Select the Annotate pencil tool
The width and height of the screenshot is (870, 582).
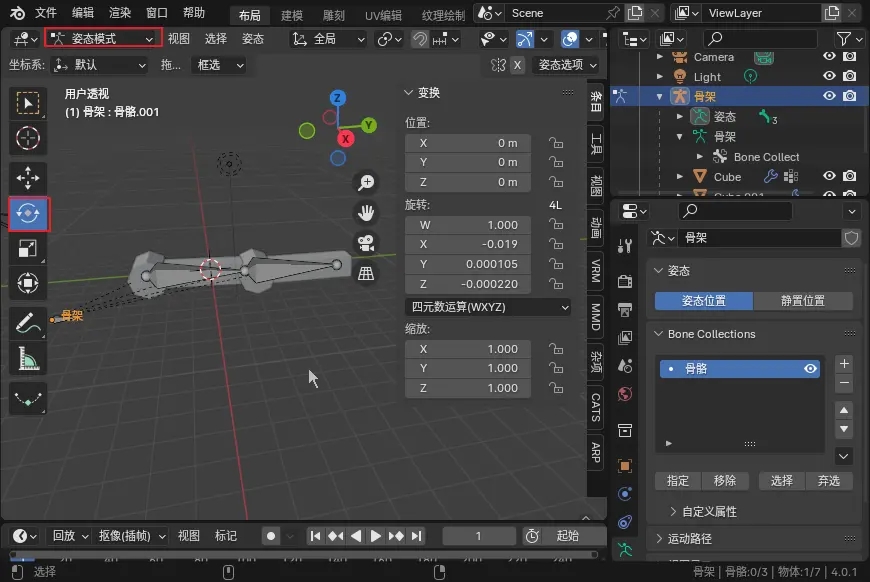(28, 322)
